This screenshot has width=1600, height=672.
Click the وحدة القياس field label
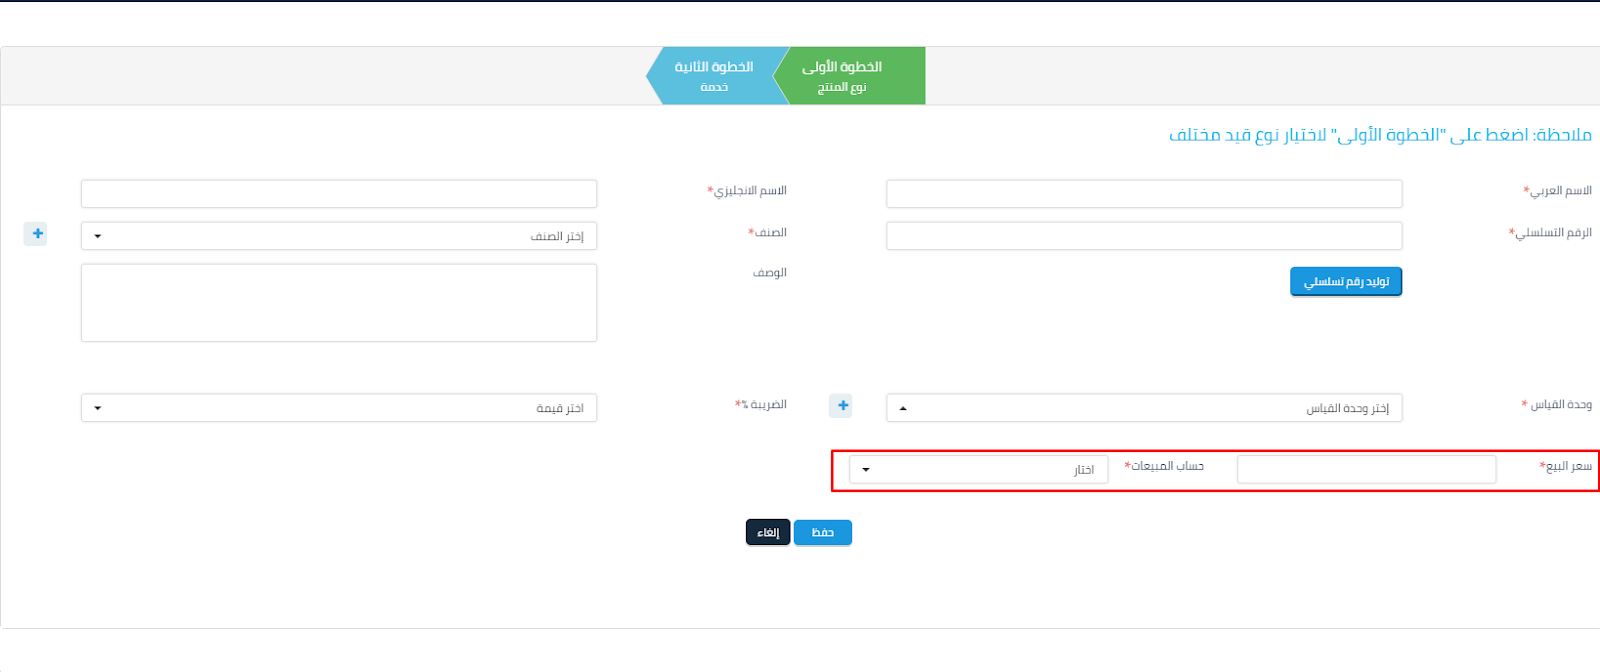(1559, 405)
